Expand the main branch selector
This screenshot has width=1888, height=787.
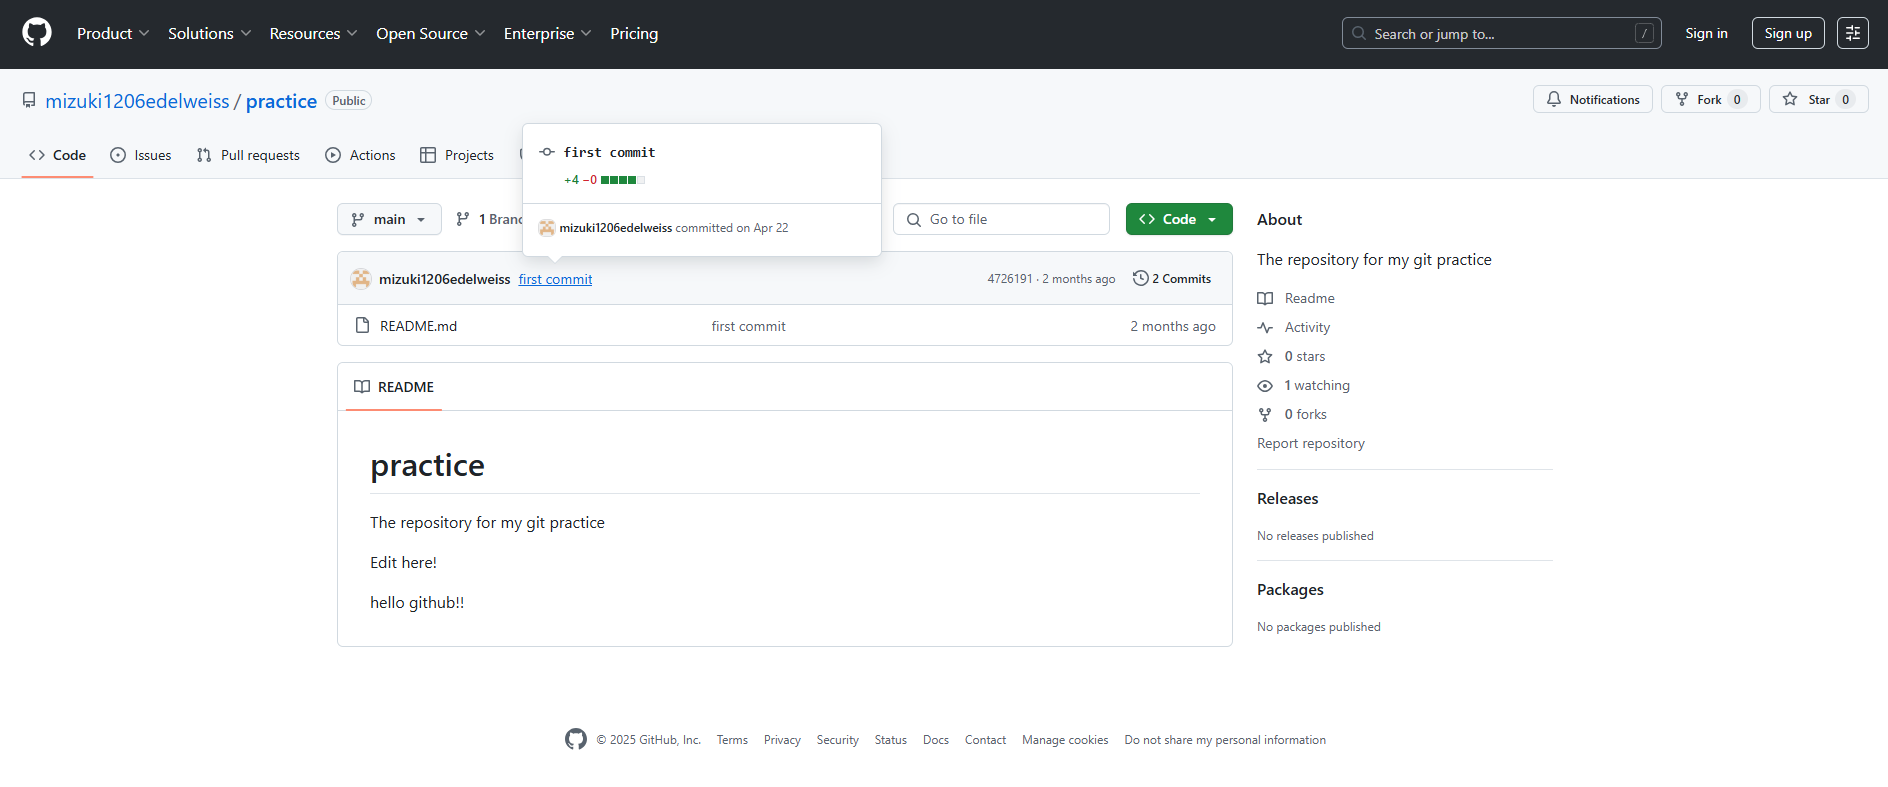coord(389,219)
